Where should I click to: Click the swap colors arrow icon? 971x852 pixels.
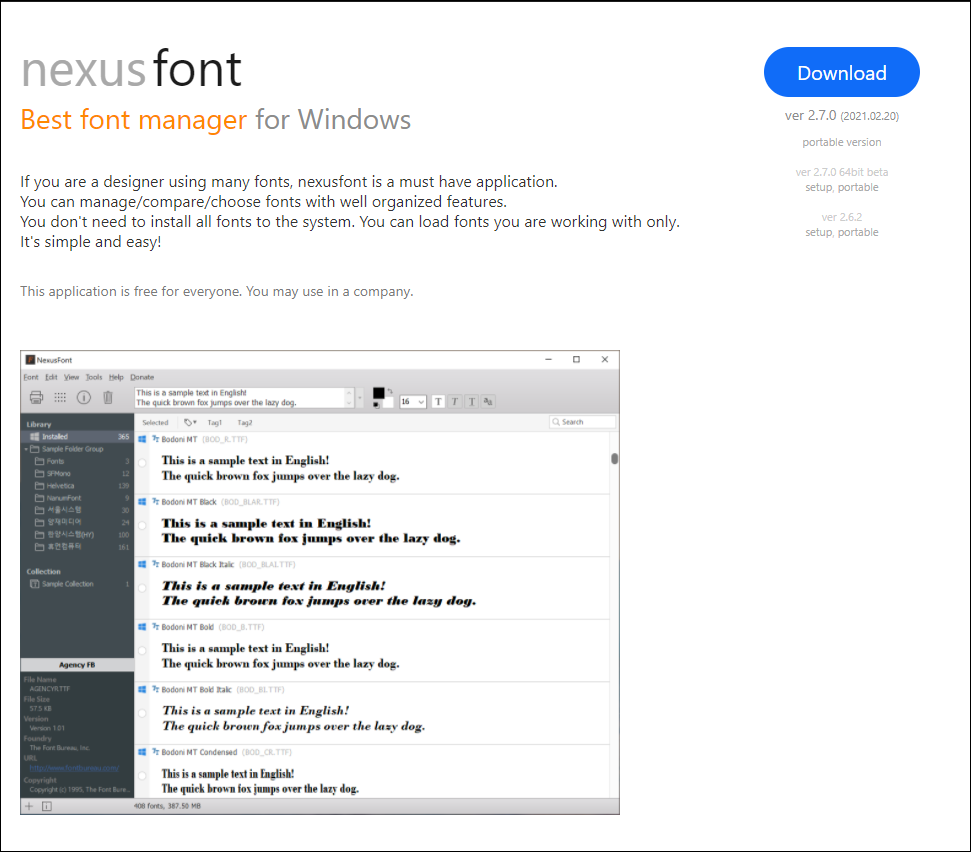point(390,391)
